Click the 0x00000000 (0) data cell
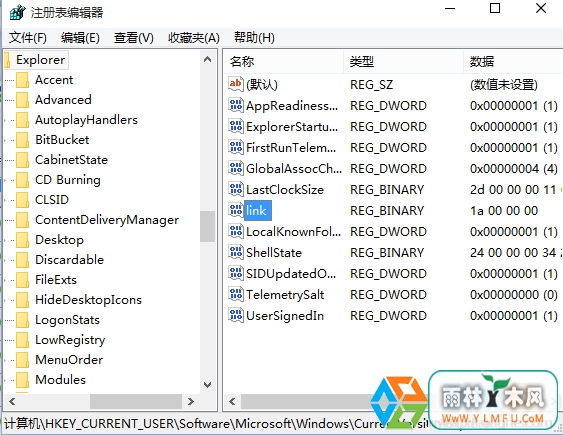 (x=513, y=294)
